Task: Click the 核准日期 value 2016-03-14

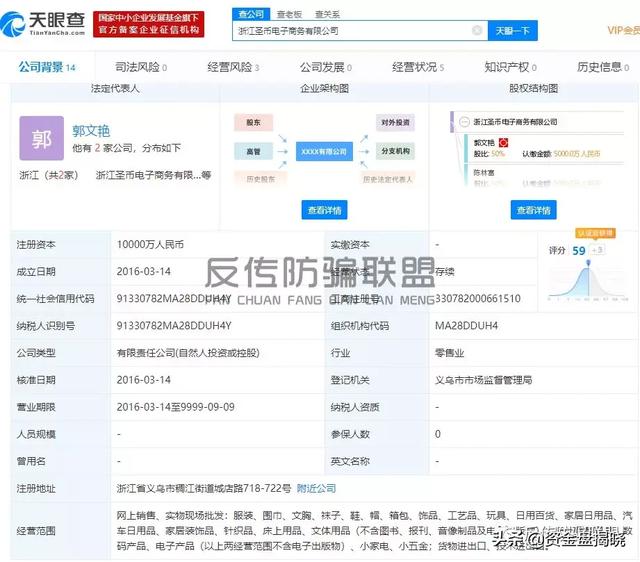Action: (x=144, y=380)
